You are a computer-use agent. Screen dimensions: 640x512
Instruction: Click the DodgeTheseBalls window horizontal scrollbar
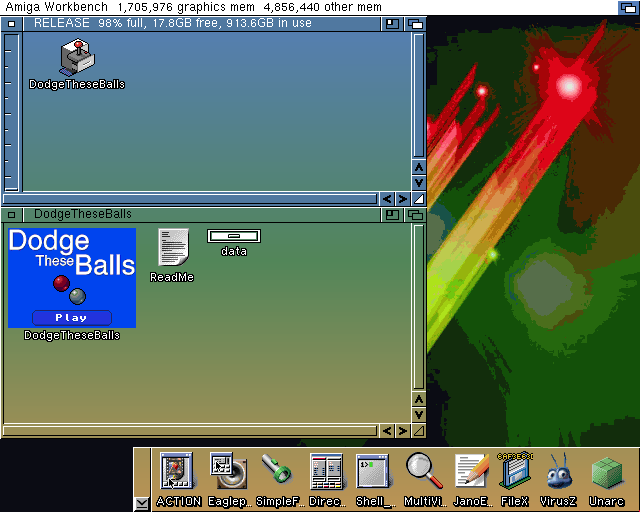(x=190, y=431)
